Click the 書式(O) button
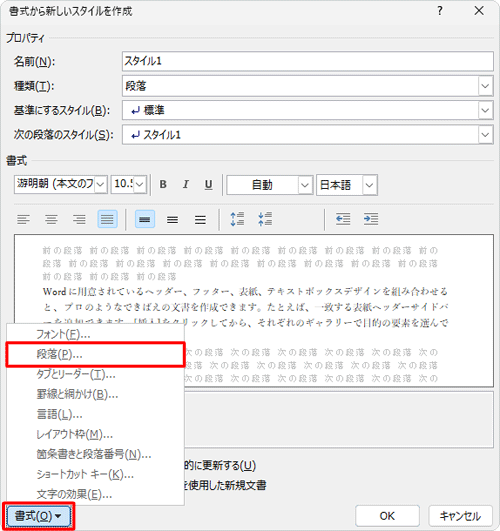 click(38, 516)
